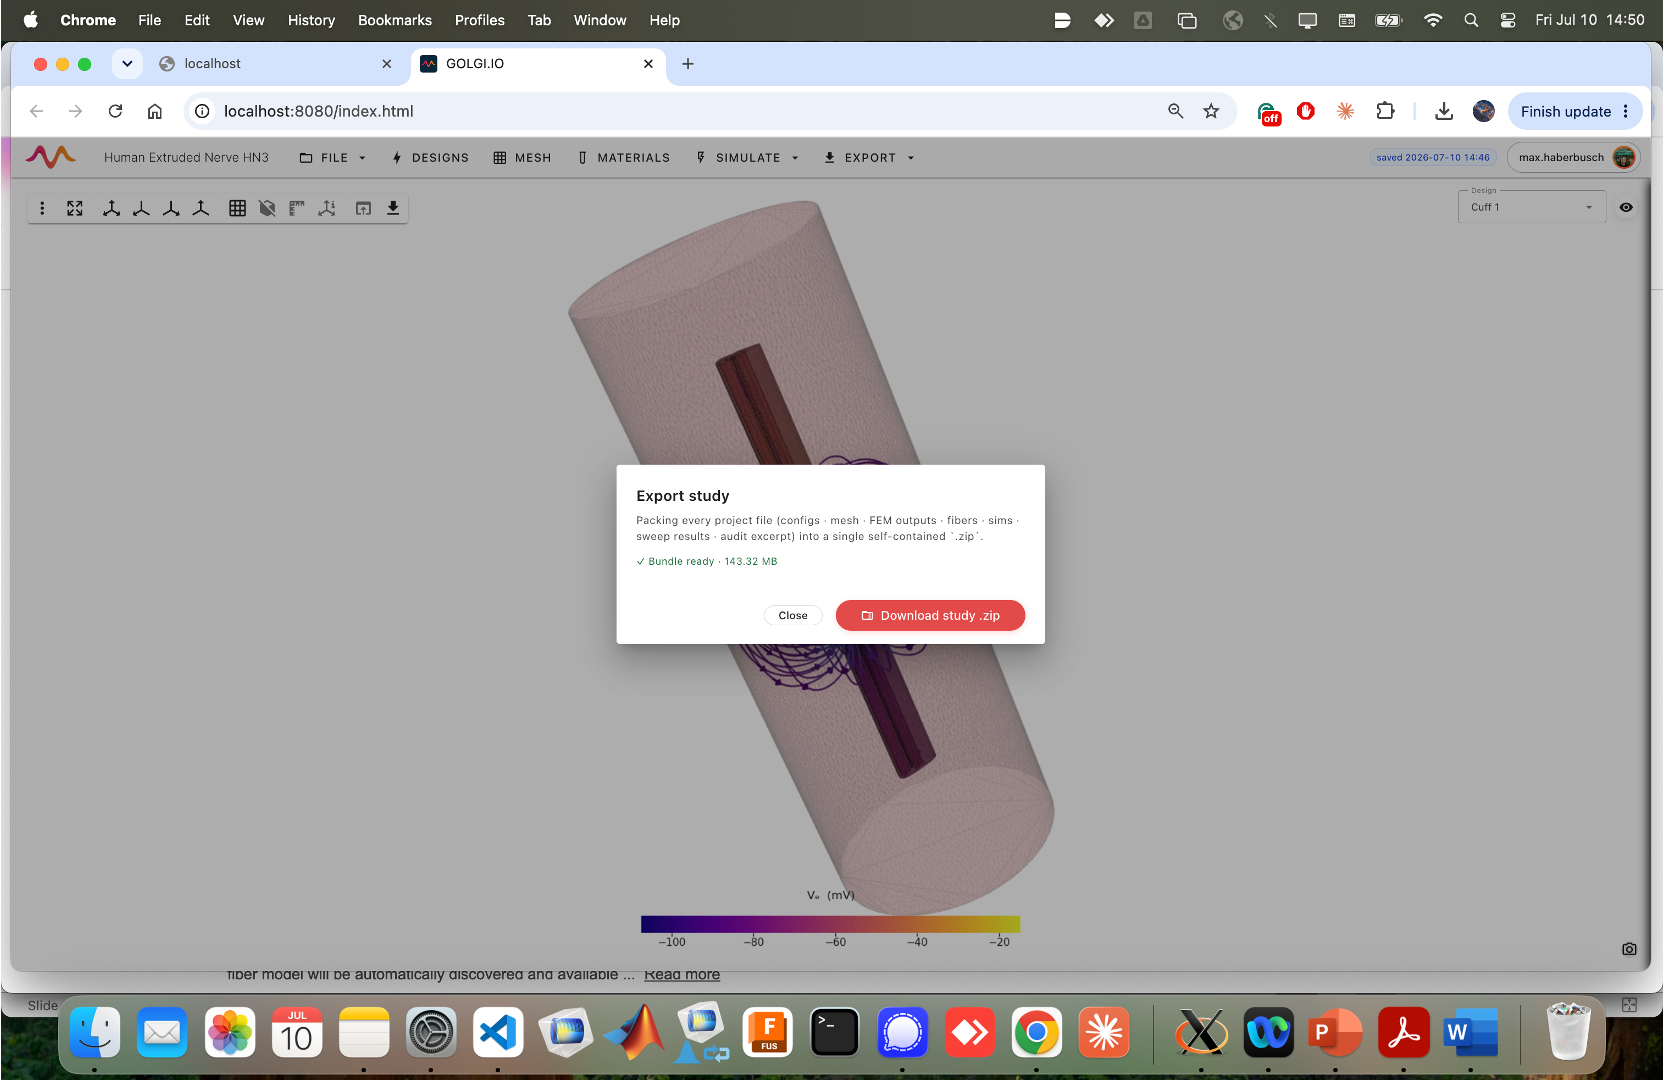Expand the SIMULATE menu

point(748,158)
